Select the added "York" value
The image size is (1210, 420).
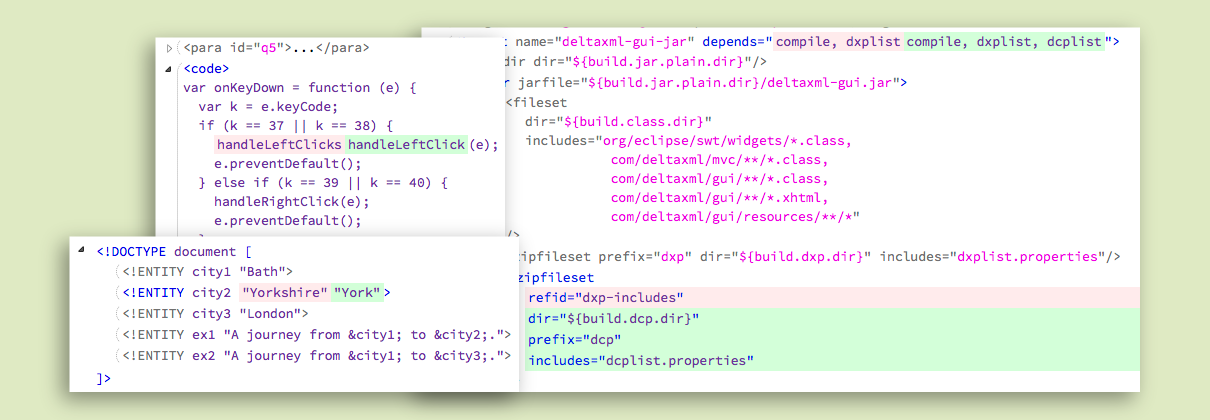pos(357,292)
